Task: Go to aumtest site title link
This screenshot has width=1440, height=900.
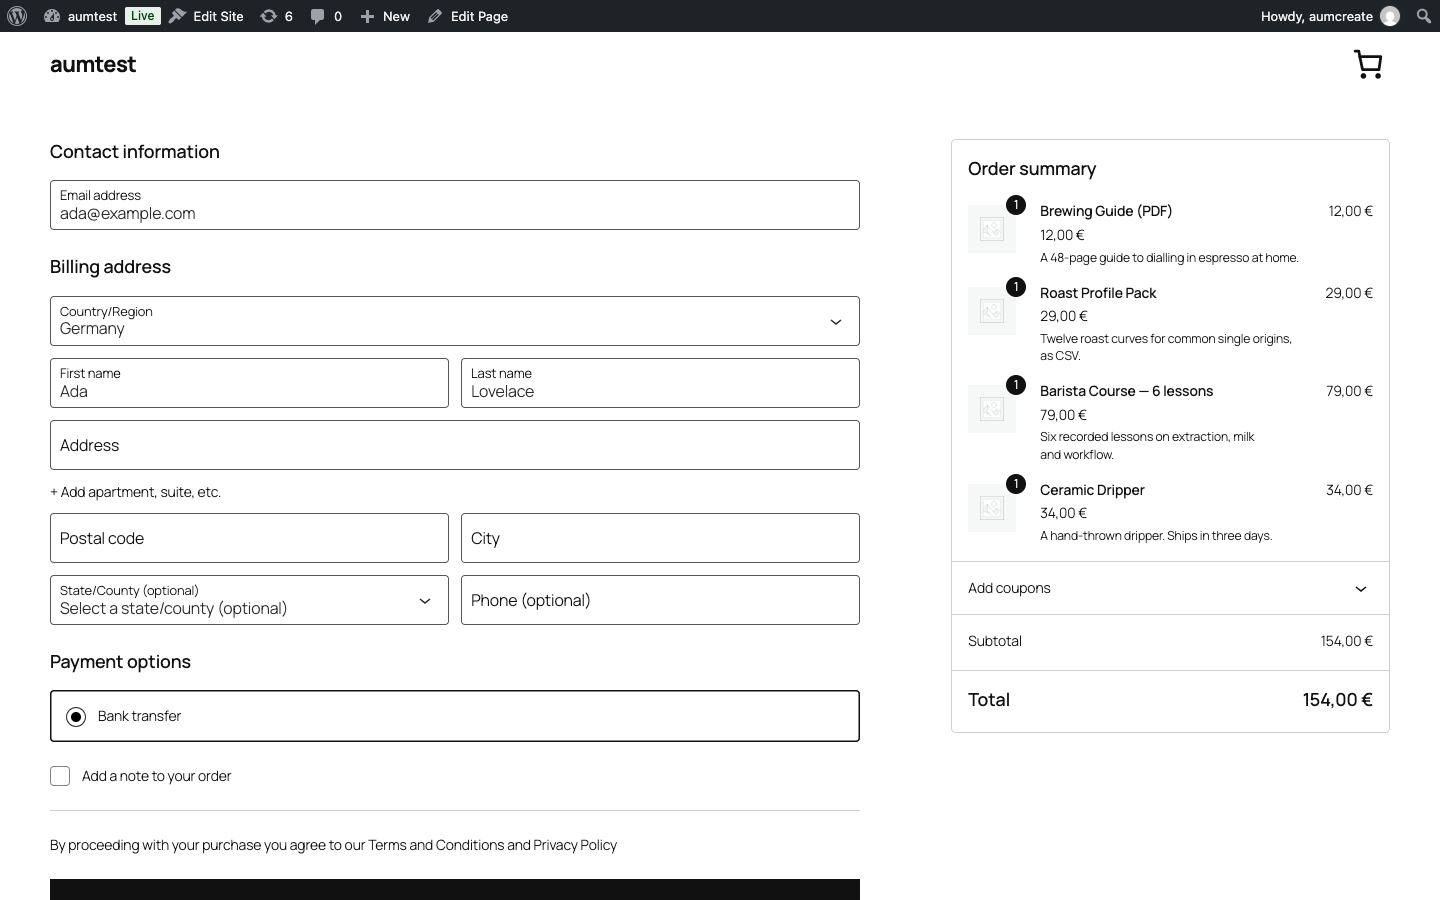Action: pos(93,64)
